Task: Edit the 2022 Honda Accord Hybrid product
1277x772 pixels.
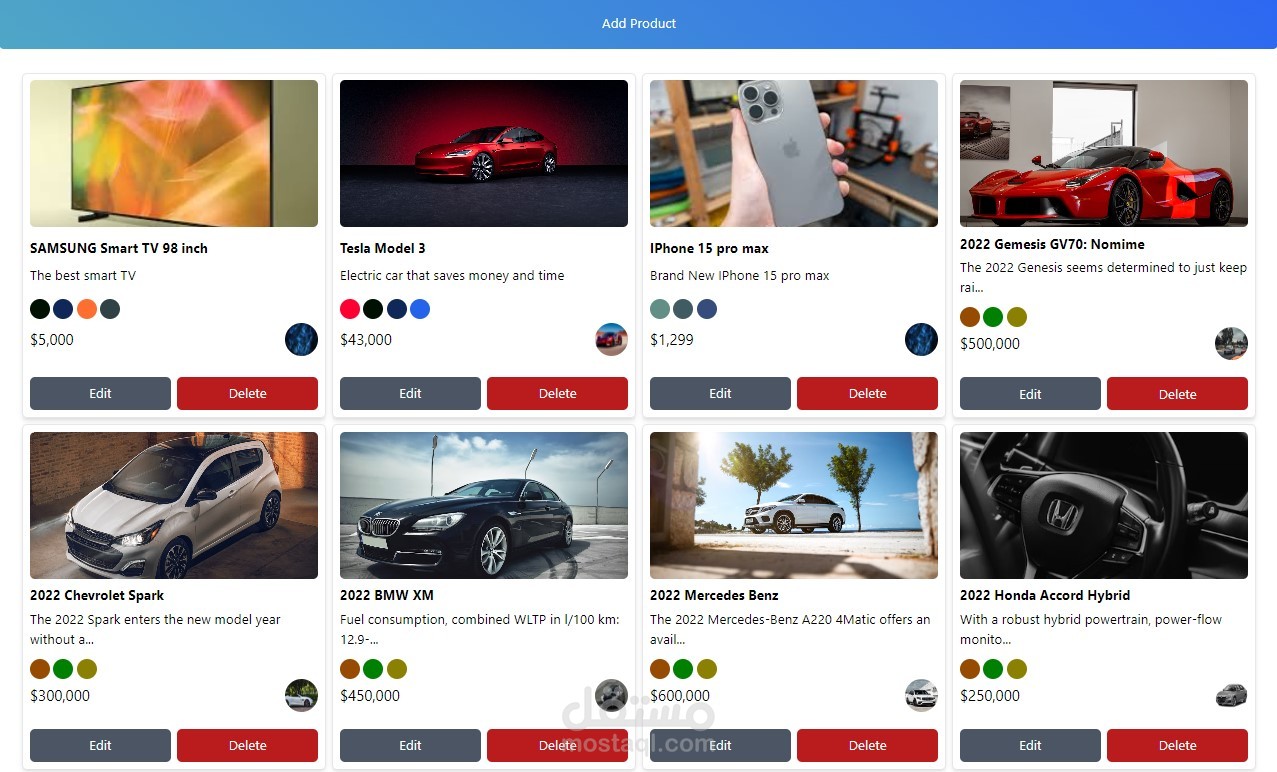Action: pyautogui.click(x=1029, y=745)
